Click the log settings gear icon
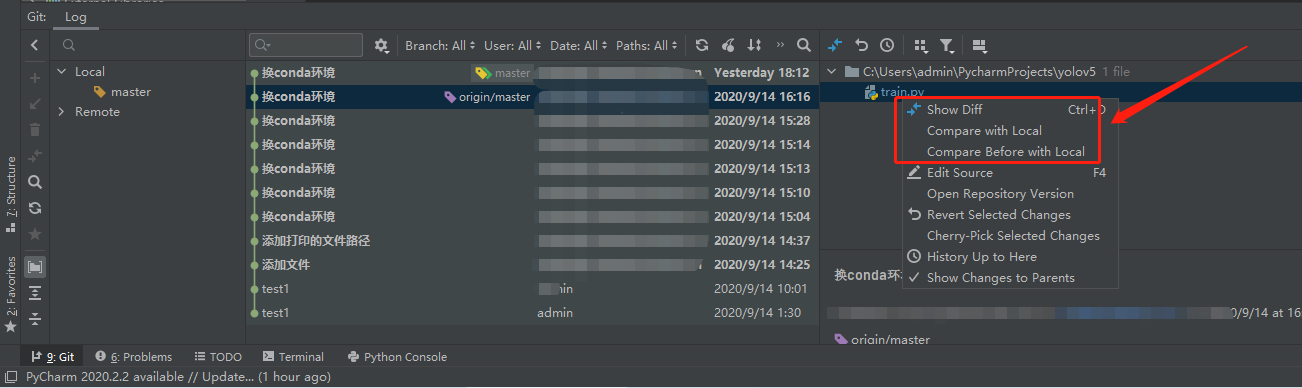Viewport: 1302px width, 388px height. point(381,46)
